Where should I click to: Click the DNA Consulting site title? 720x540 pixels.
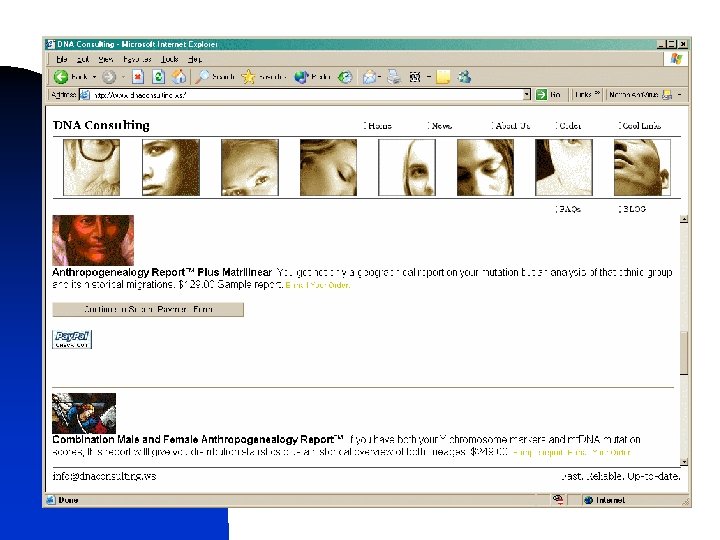tap(101, 125)
